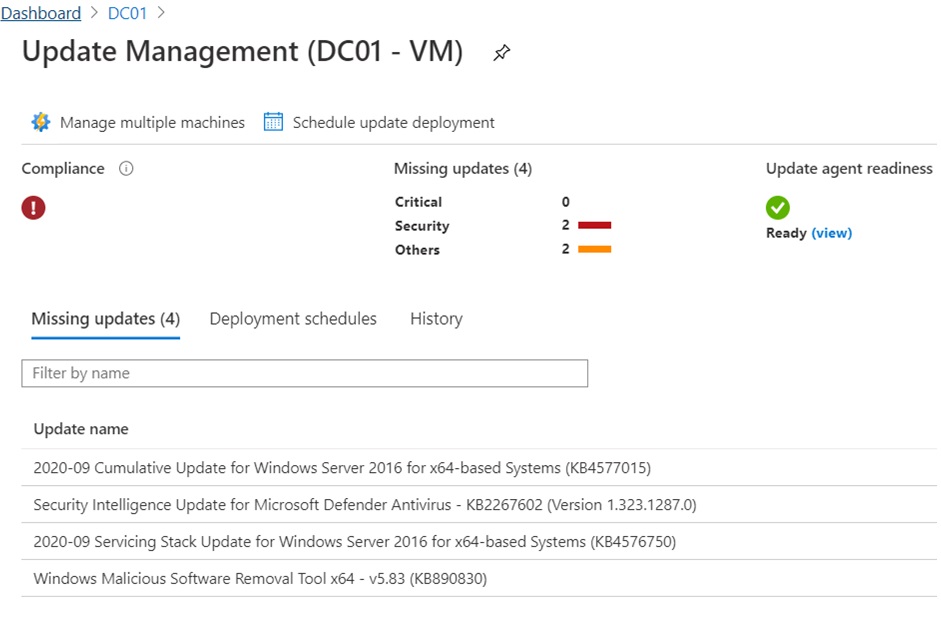
Task: Click the red Security updates bar
Action: [594, 226]
